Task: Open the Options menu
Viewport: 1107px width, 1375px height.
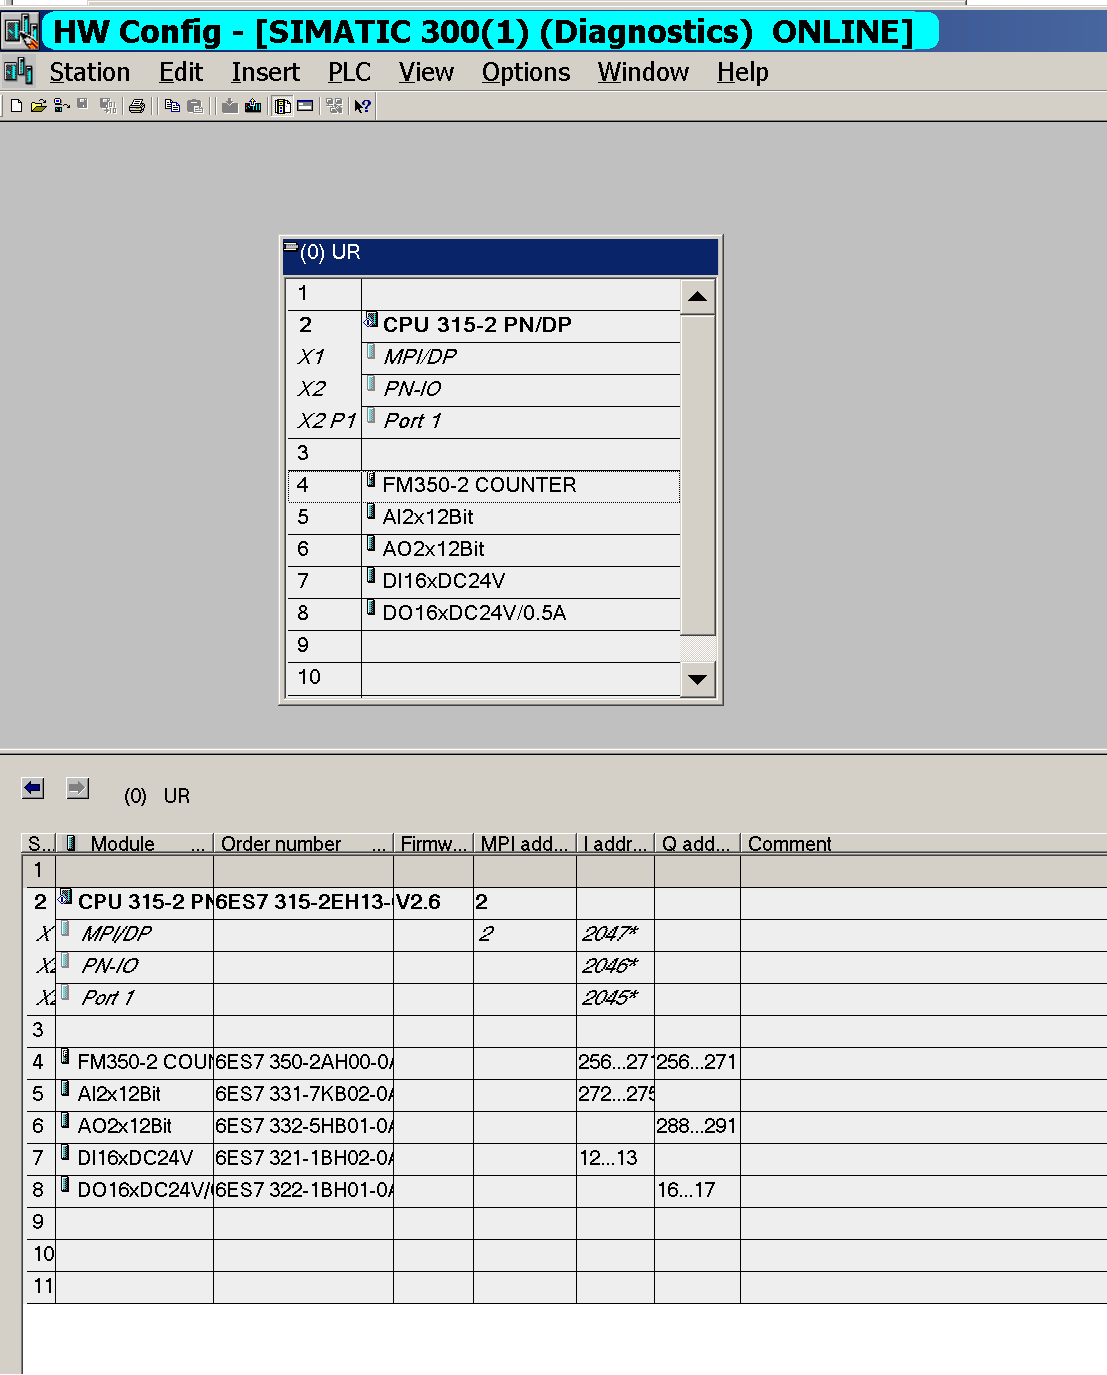Action: tap(526, 72)
